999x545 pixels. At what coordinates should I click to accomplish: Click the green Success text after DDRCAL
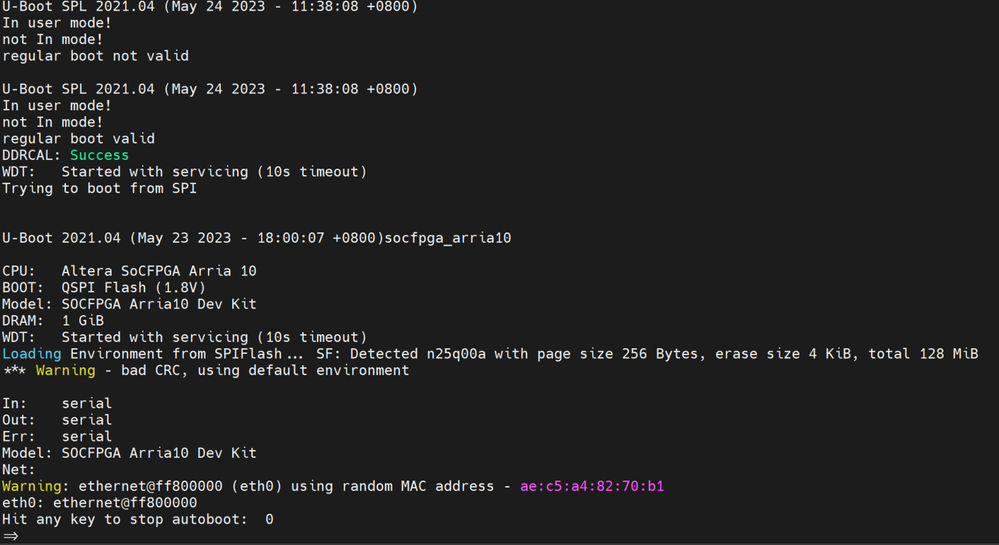click(x=99, y=155)
